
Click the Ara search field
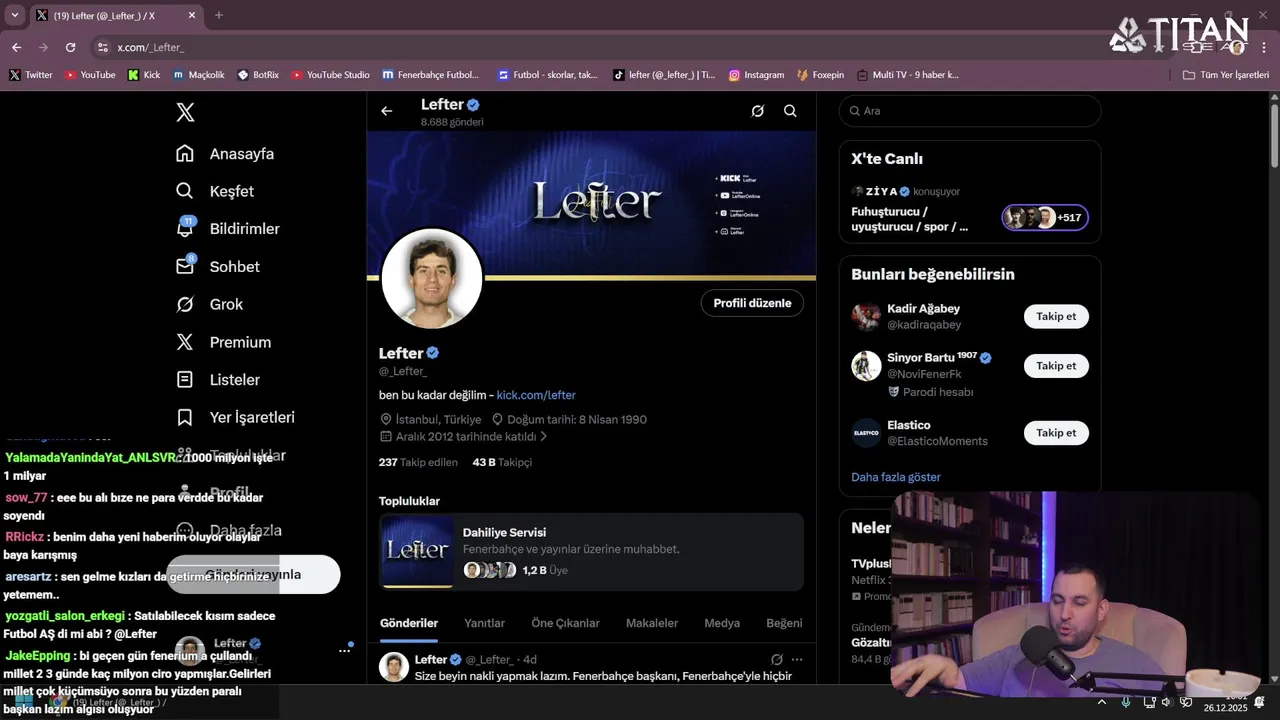[970, 111]
